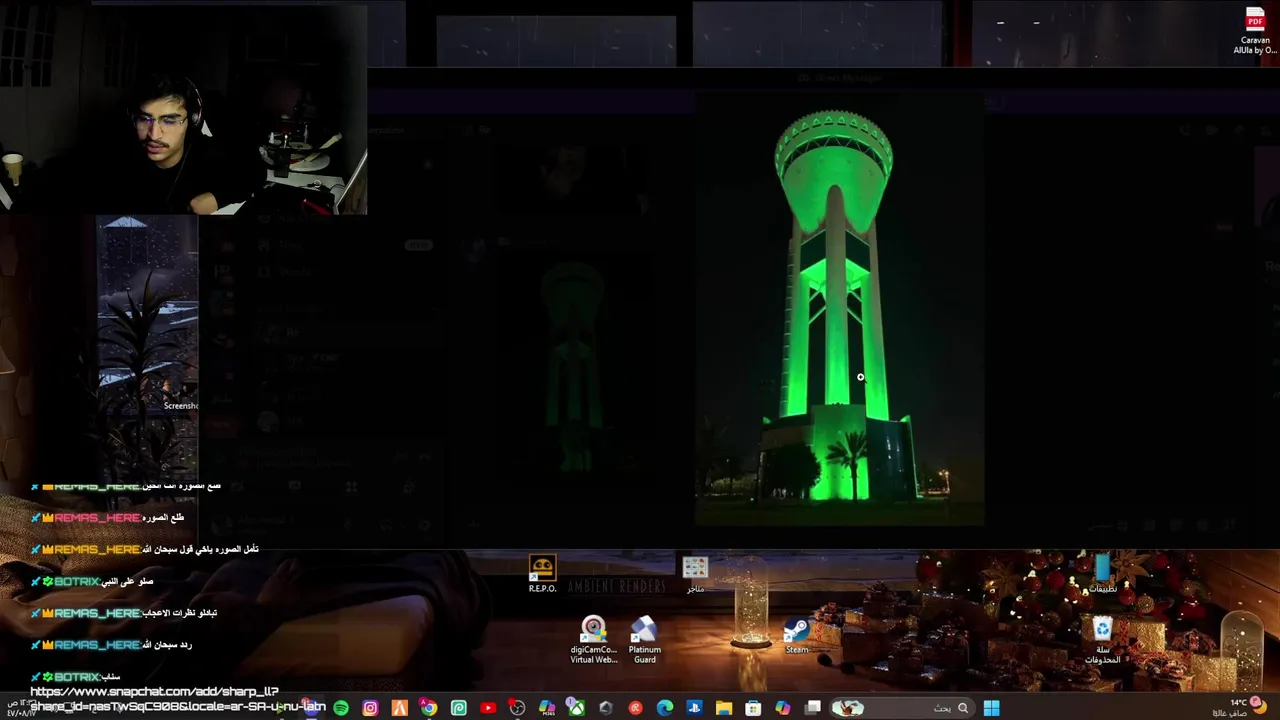
Task: Select the Caravan AlUla PDF file
Action: pyautogui.click(x=1255, y=31)
